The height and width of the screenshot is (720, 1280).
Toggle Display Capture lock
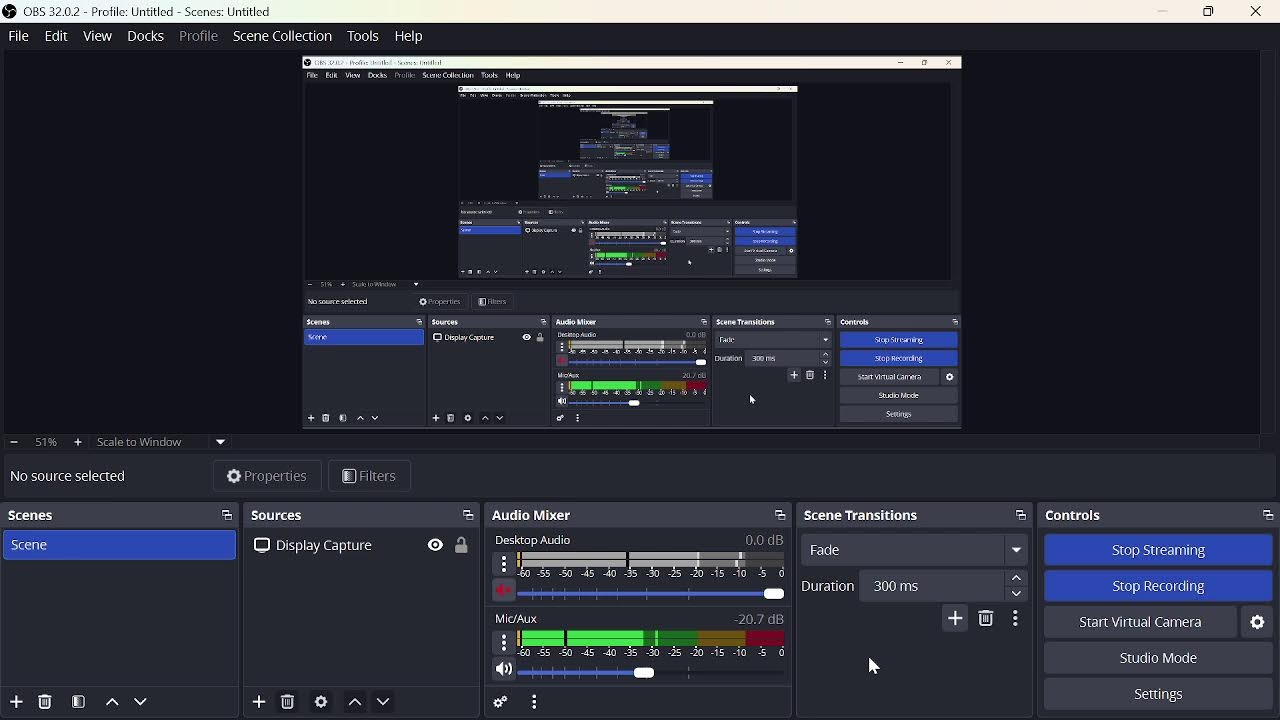click(462, 546)
